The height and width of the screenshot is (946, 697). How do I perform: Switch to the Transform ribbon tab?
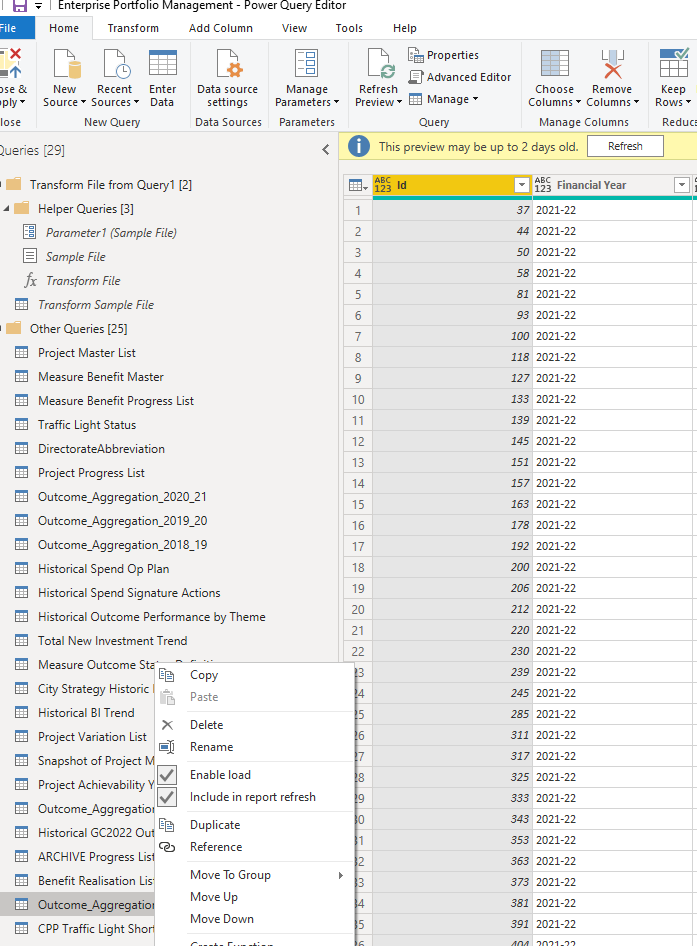133,28
